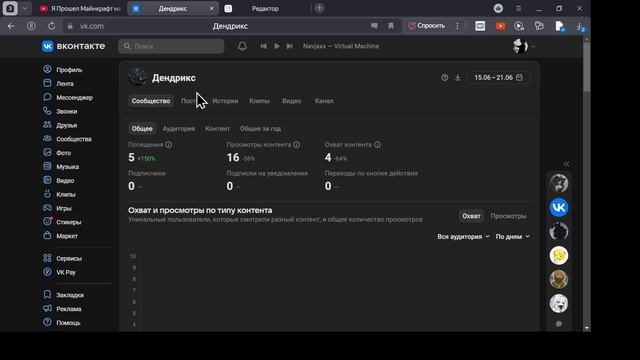The image size is (640, 360).
Task: Switch to the YouTube Майнкрафт browser tab
Action: [80, 9]
